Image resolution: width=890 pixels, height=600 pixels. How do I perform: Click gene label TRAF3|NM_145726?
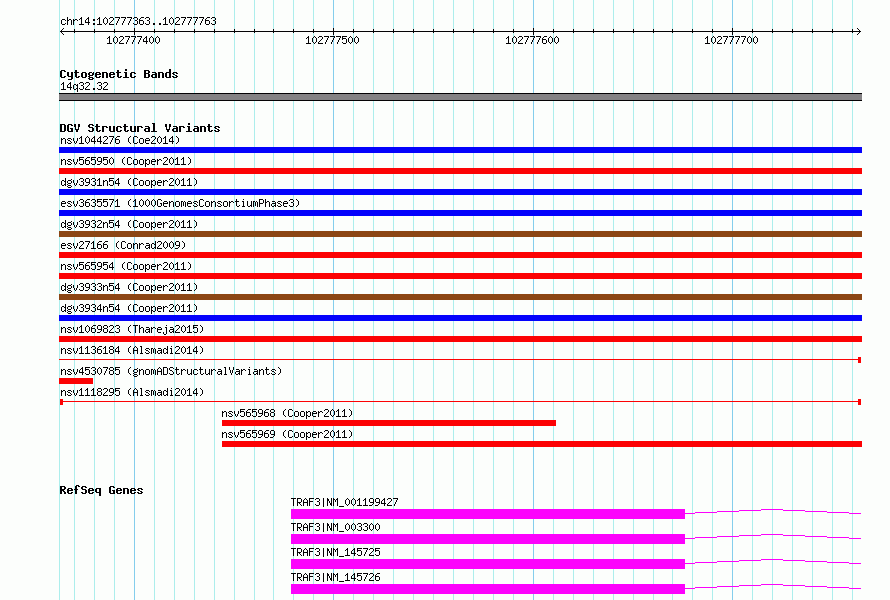pyautogui.click(x=335, y=577)
